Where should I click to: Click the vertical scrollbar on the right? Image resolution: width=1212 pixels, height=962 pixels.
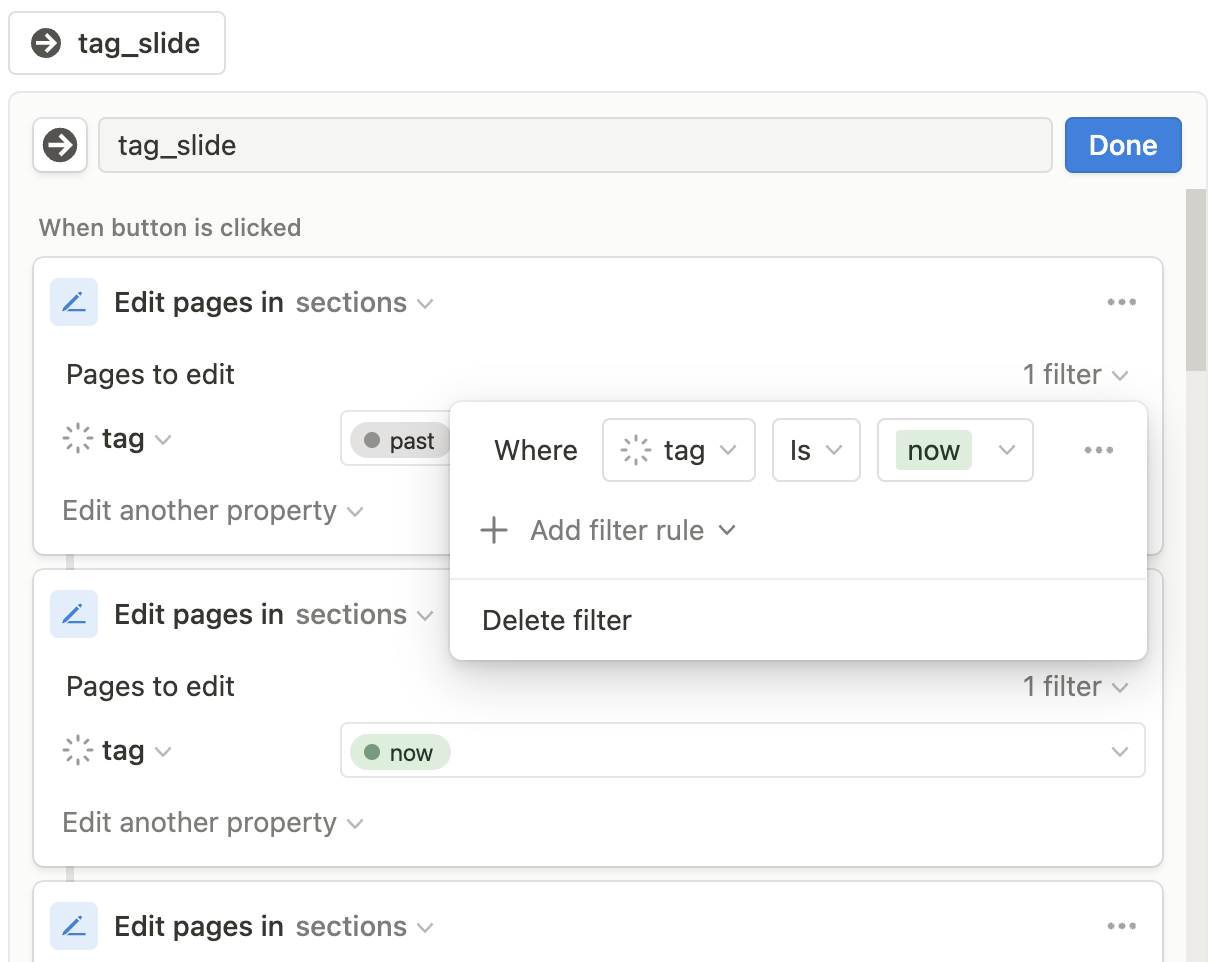pyautogui.click(x=1195, y=280)
